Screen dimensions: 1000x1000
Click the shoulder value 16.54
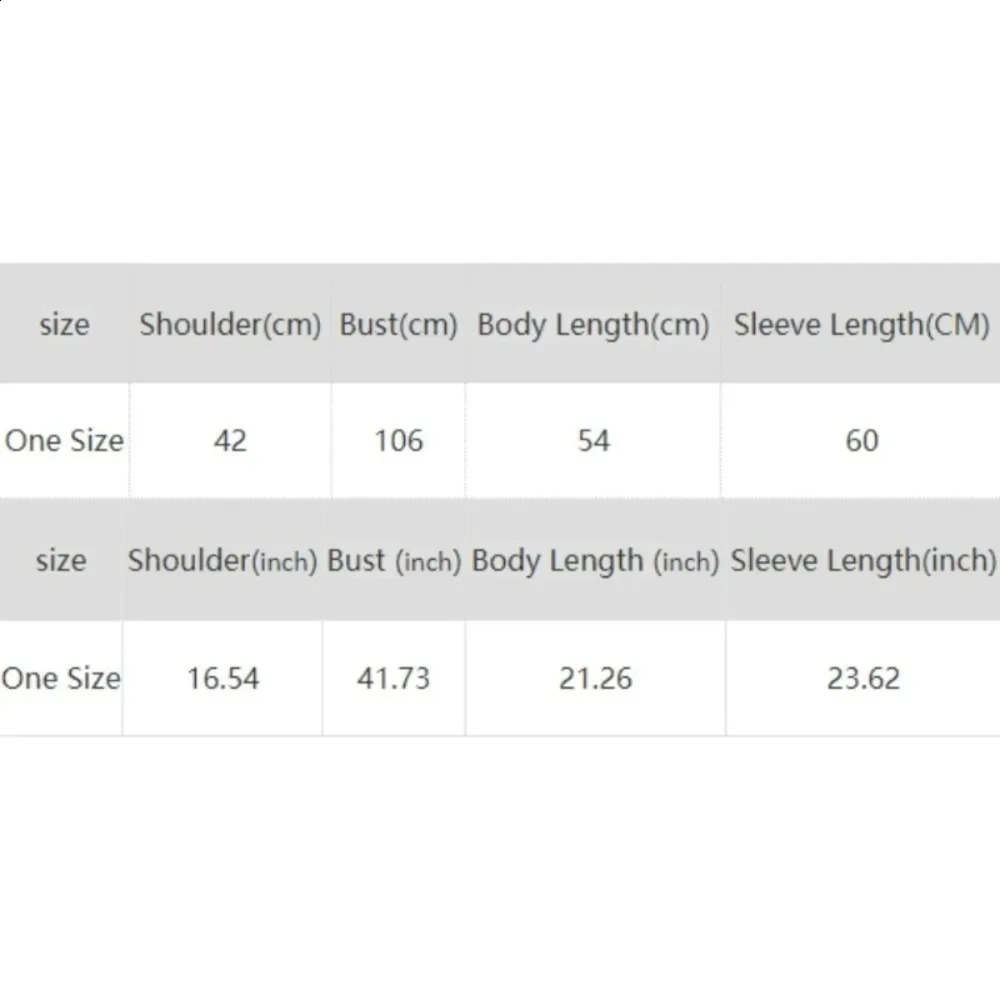pyautogui.click(x=222, y=679)
